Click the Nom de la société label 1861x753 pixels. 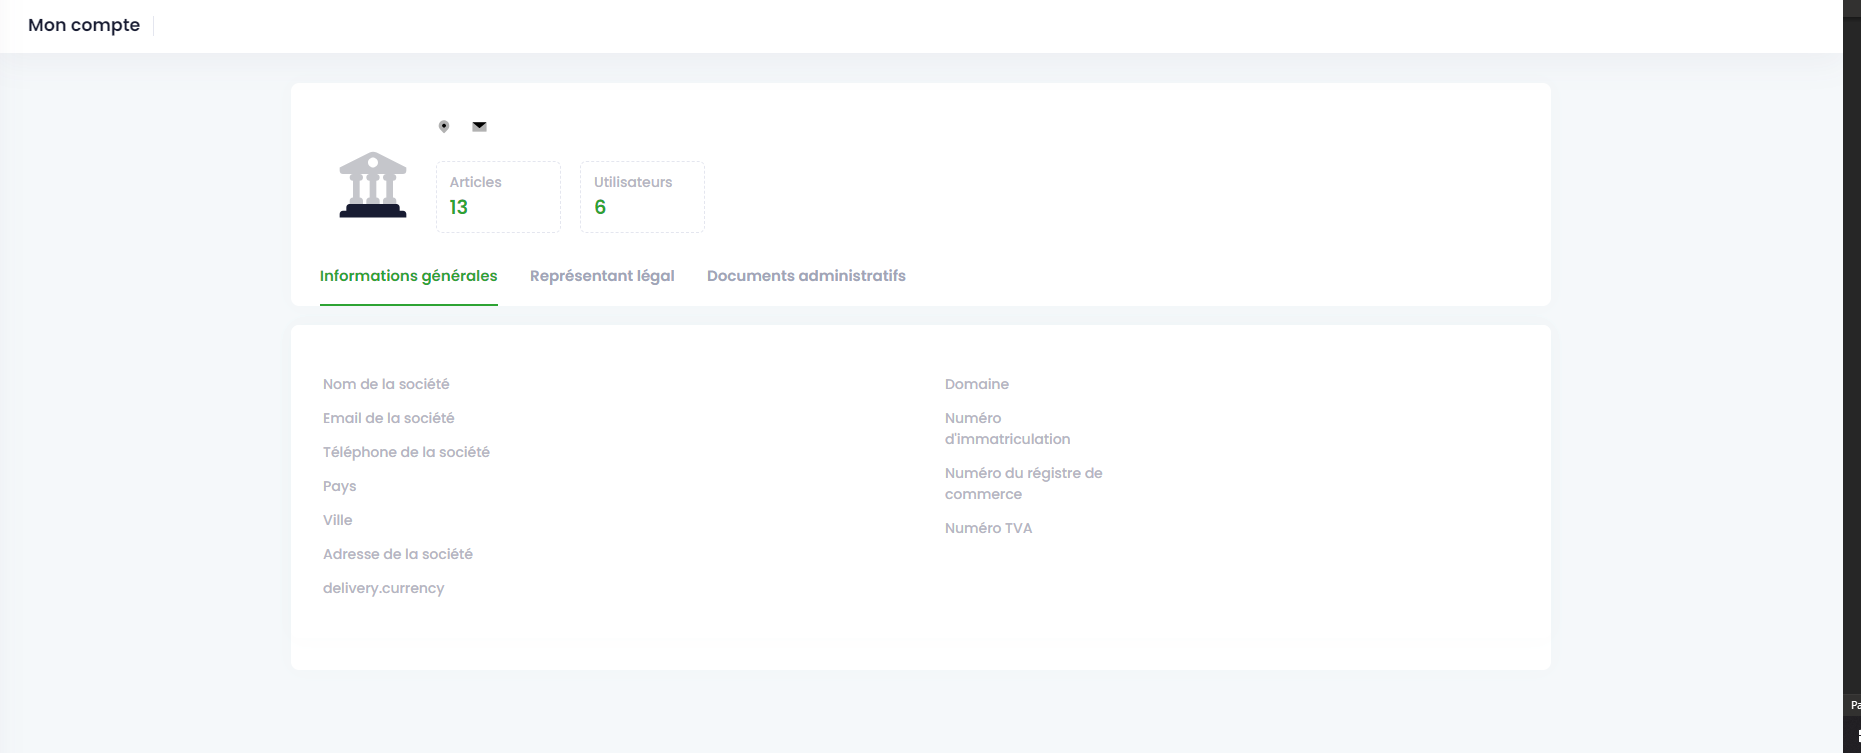point(386,384)
